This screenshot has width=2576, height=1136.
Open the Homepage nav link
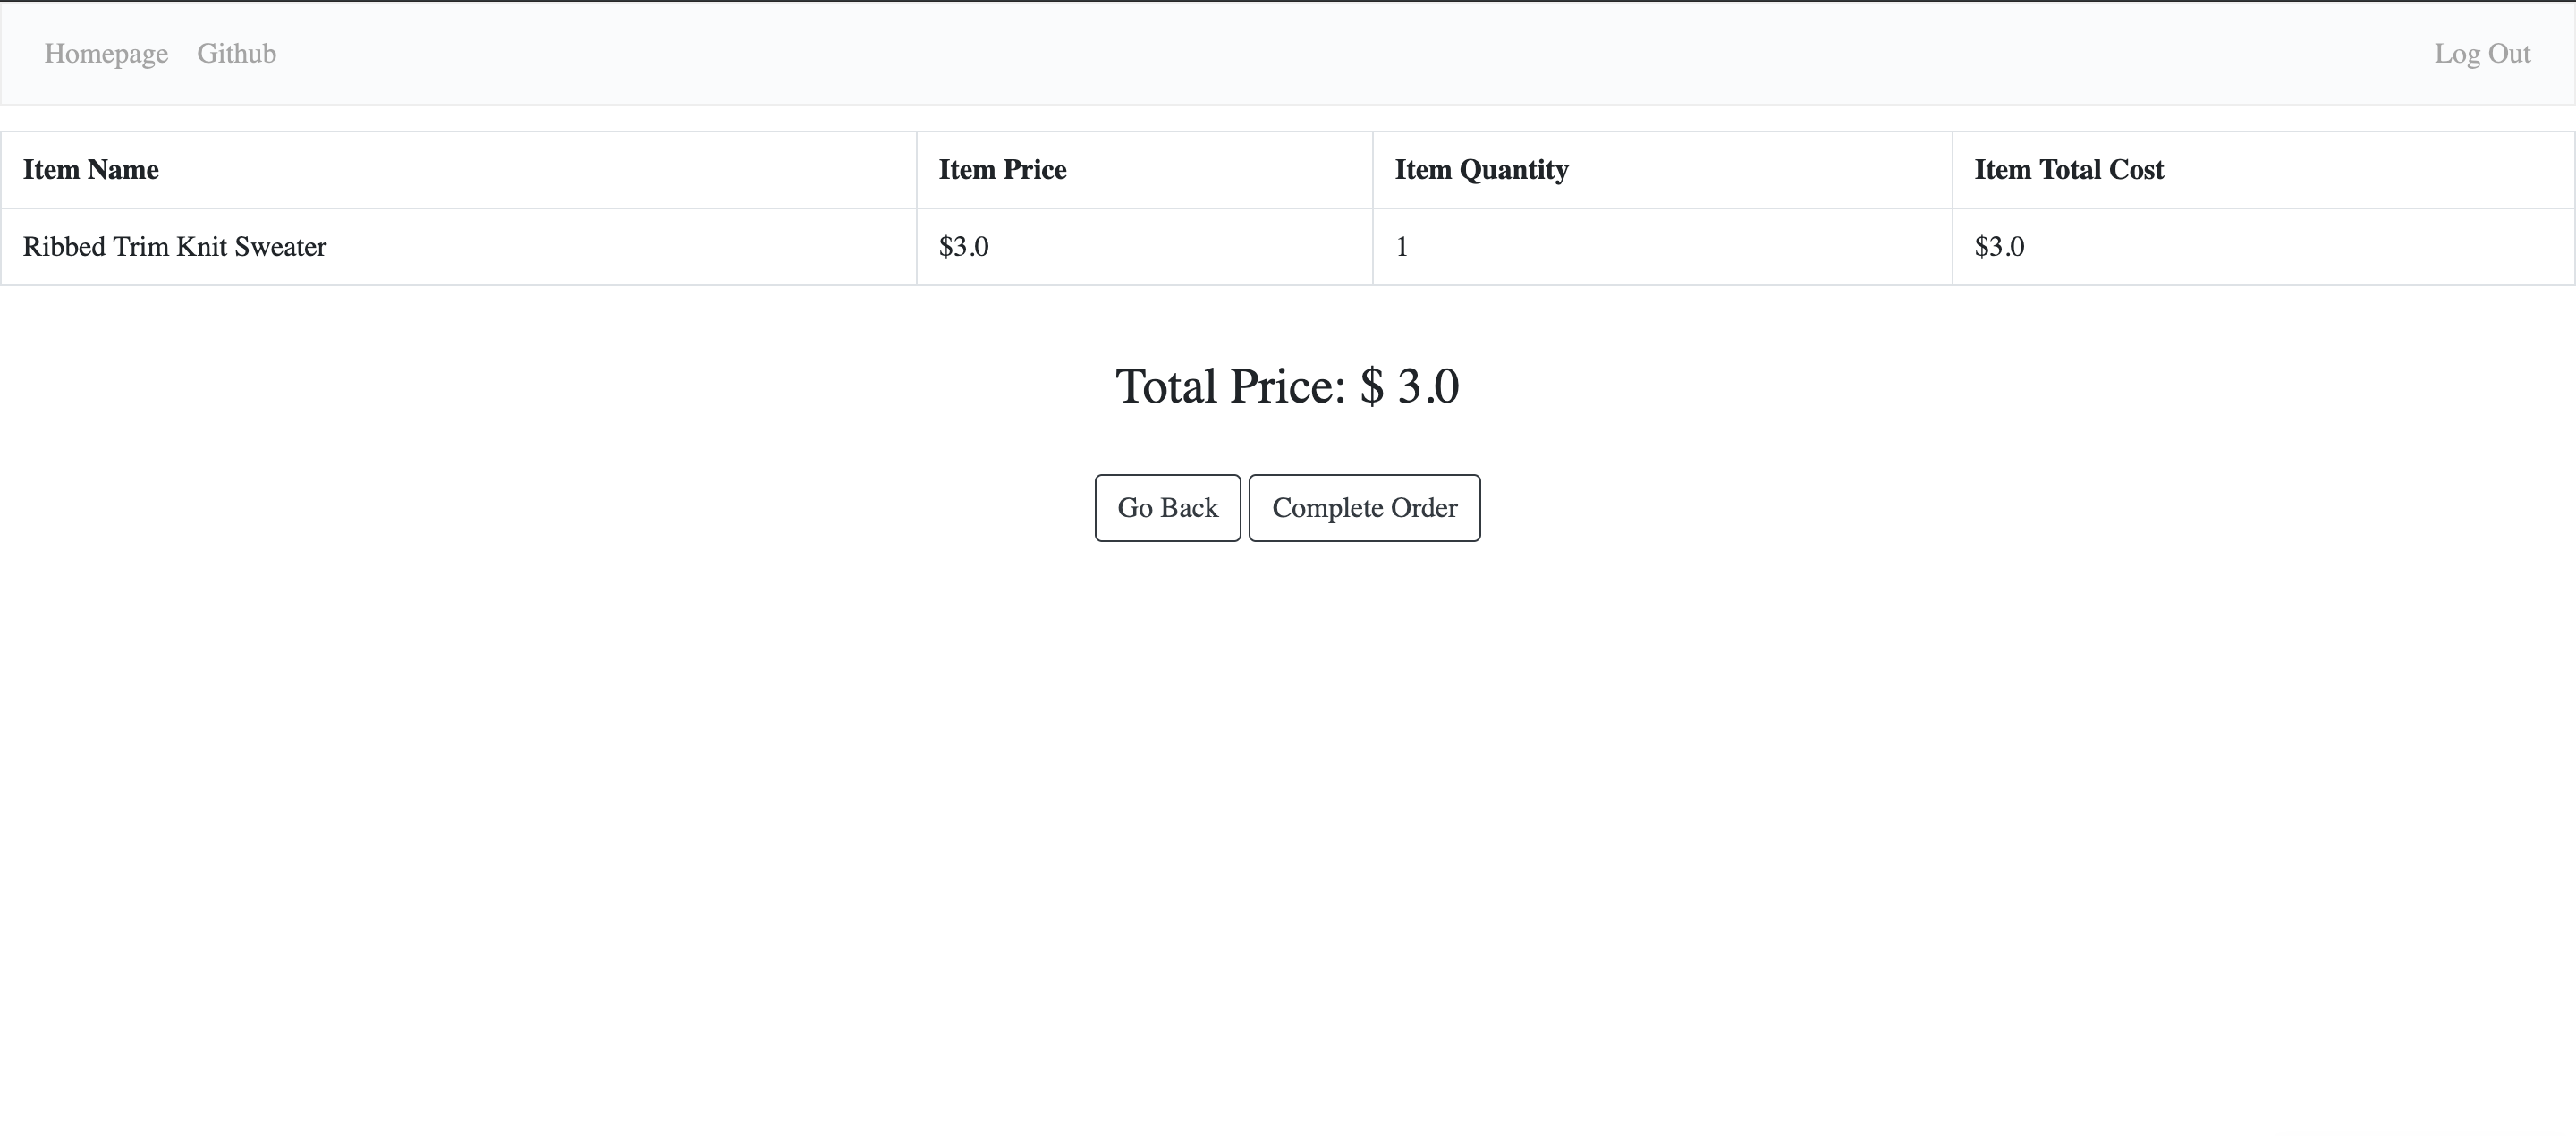click(106, 53)
